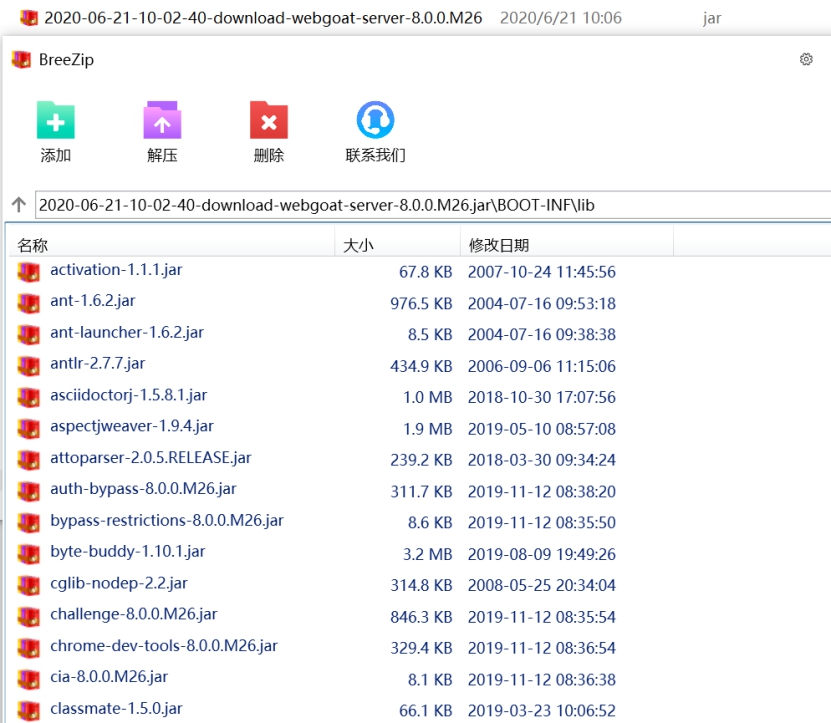
Task: Select jar icon of cia-8.0.0.M26.jar
Action: pyautogui.click(x=29, y=679)
